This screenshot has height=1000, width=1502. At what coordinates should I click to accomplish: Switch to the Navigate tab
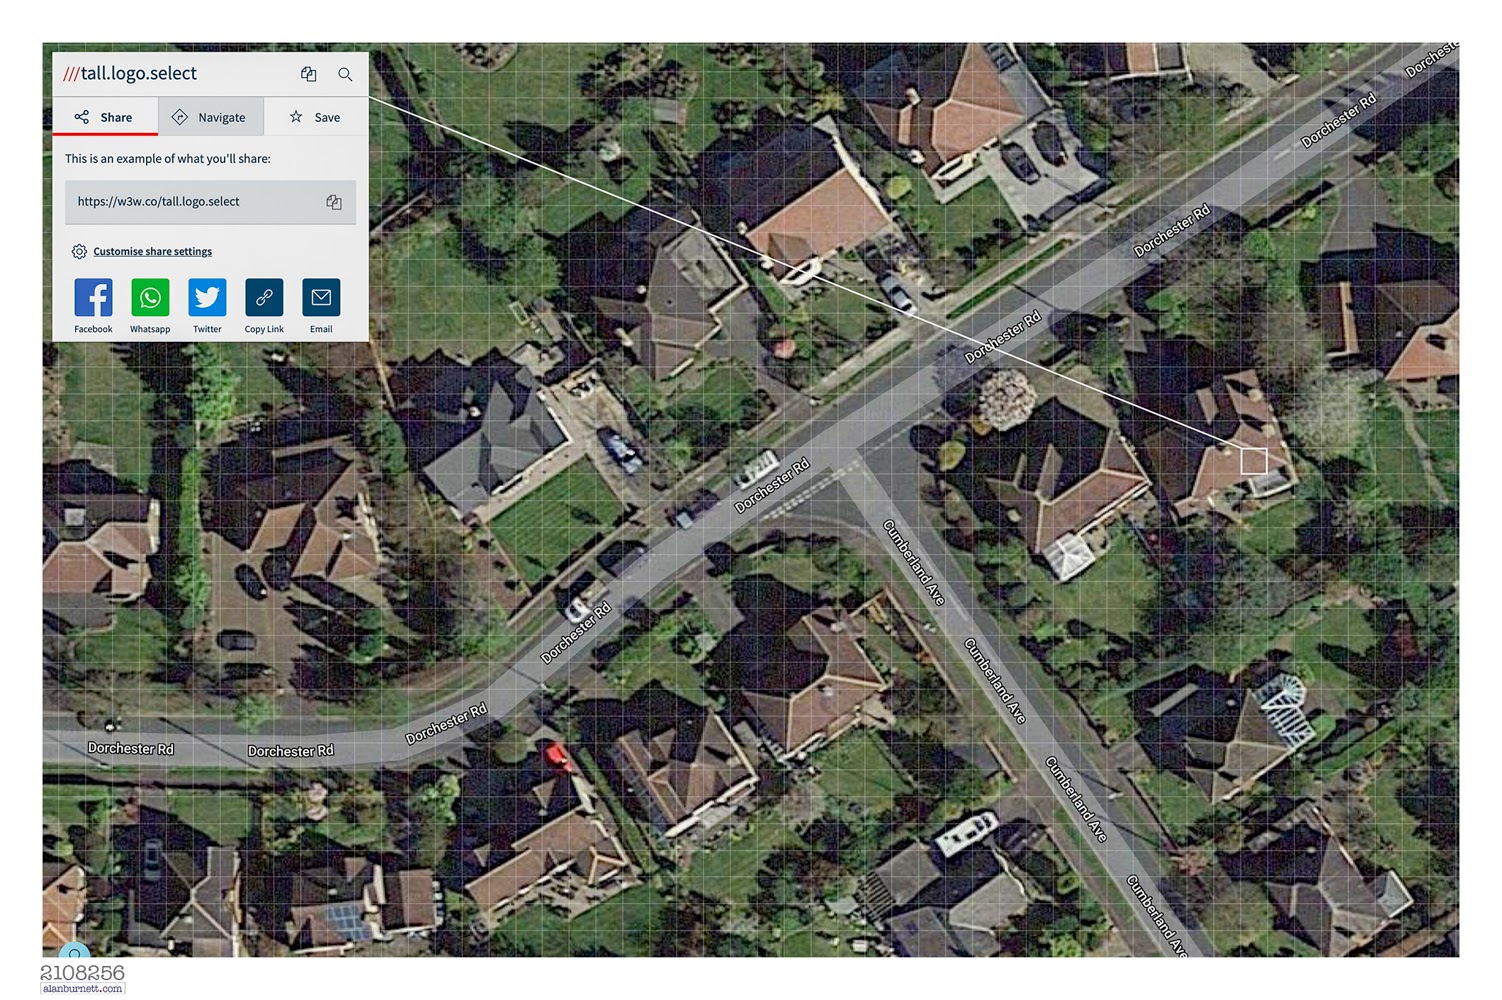[211, 117]
